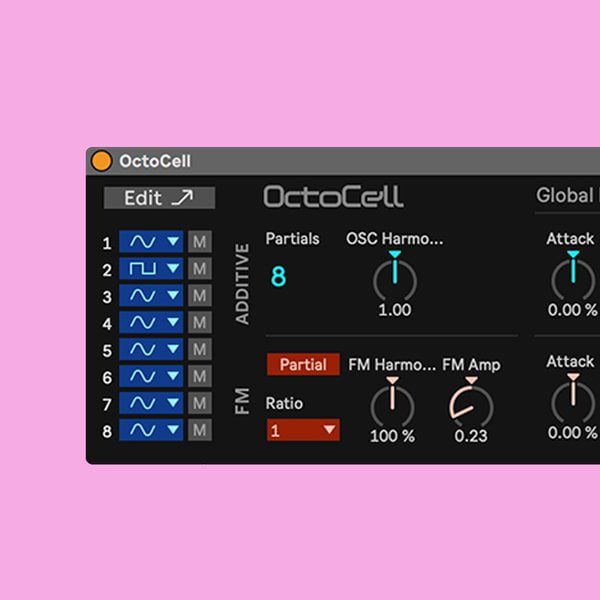This screenshot has width=600, height=600.
Task: Mute oscillator 1 with its M button
Action: [x=200, y=241]
